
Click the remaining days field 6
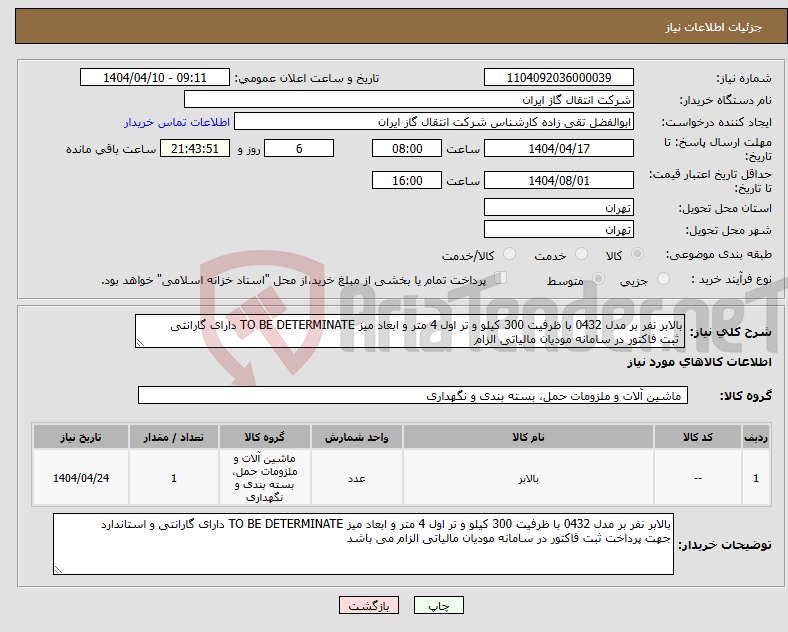[x=299, y=148]
